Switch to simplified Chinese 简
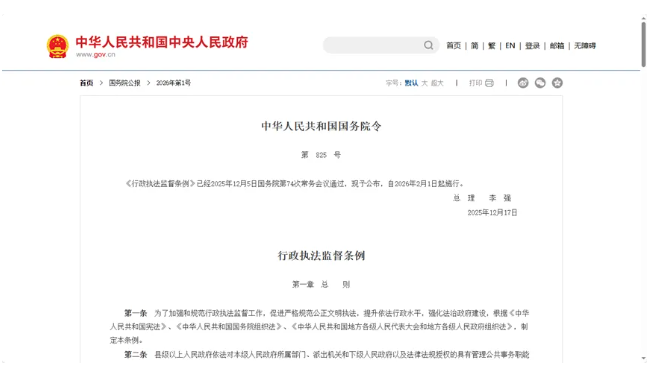This screenshot has height=376, width=647. (475, 45)
